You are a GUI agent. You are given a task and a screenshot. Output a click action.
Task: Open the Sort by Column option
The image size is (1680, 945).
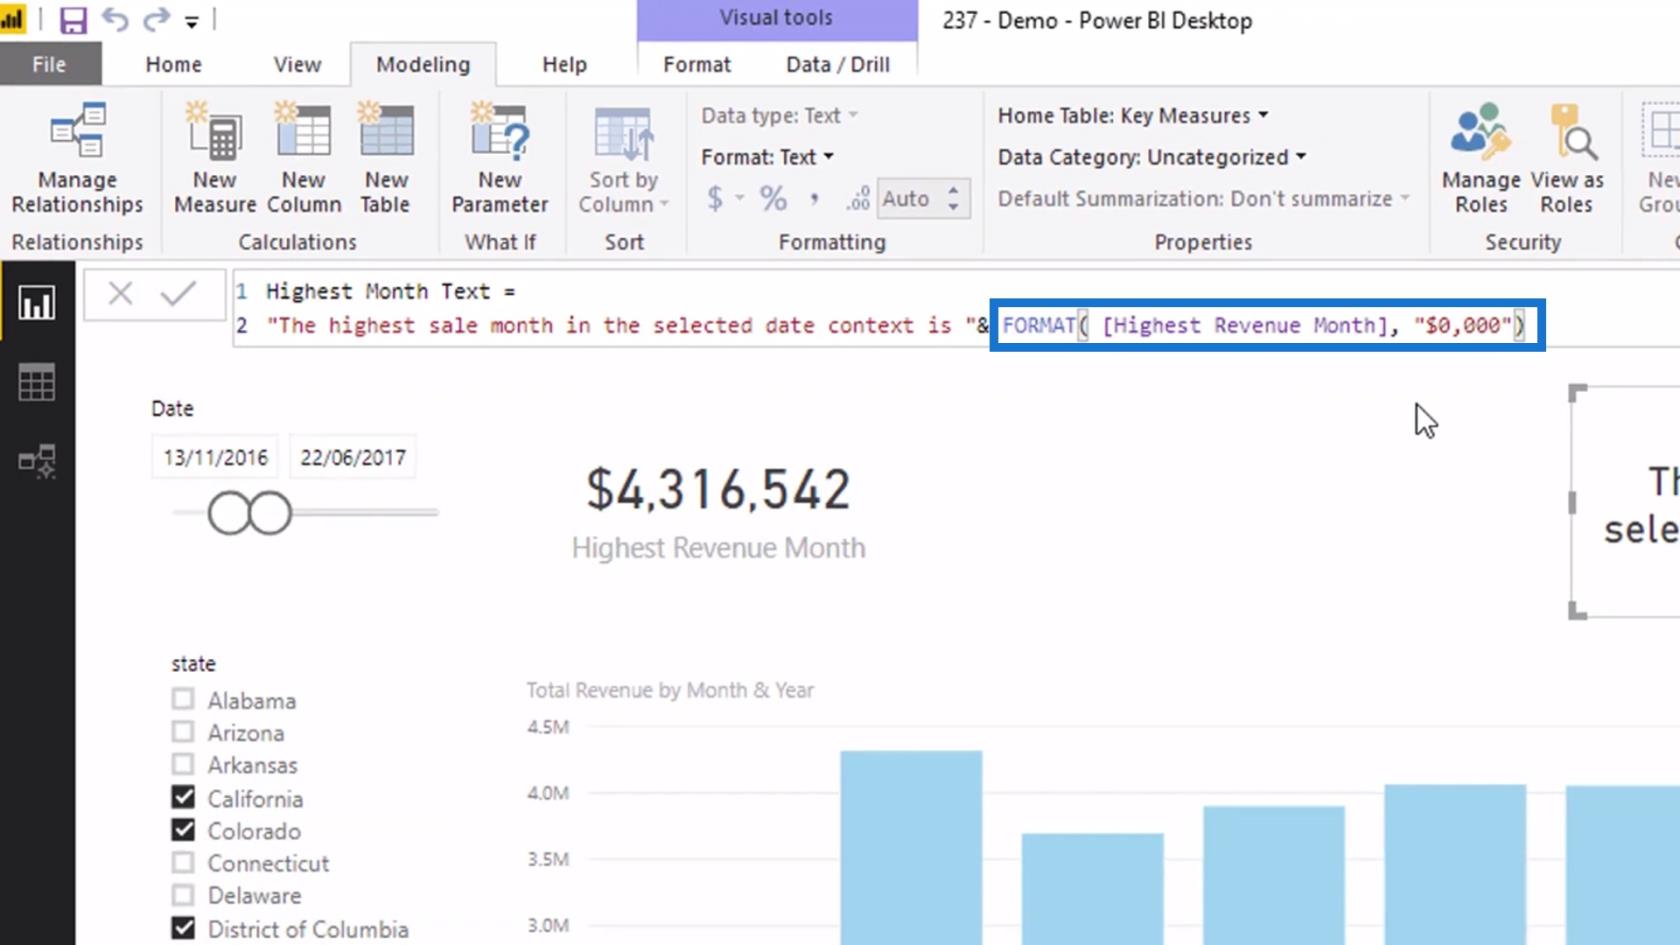click(x=623, y=160)
